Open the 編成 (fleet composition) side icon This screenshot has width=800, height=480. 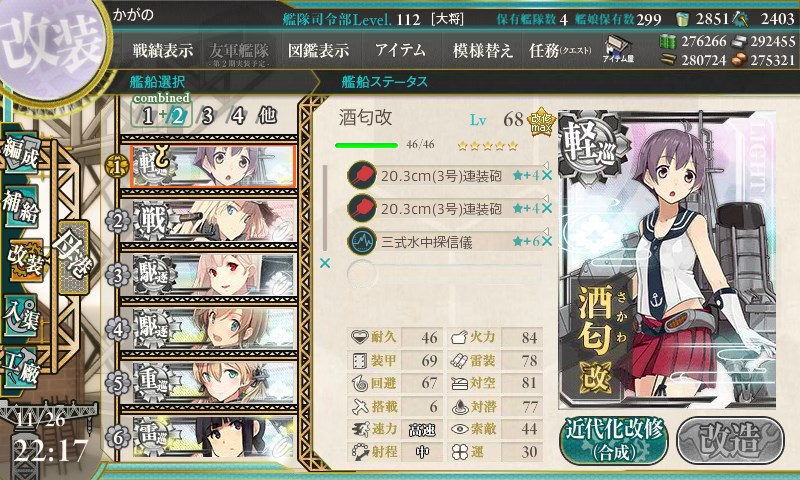coord(21,152)
